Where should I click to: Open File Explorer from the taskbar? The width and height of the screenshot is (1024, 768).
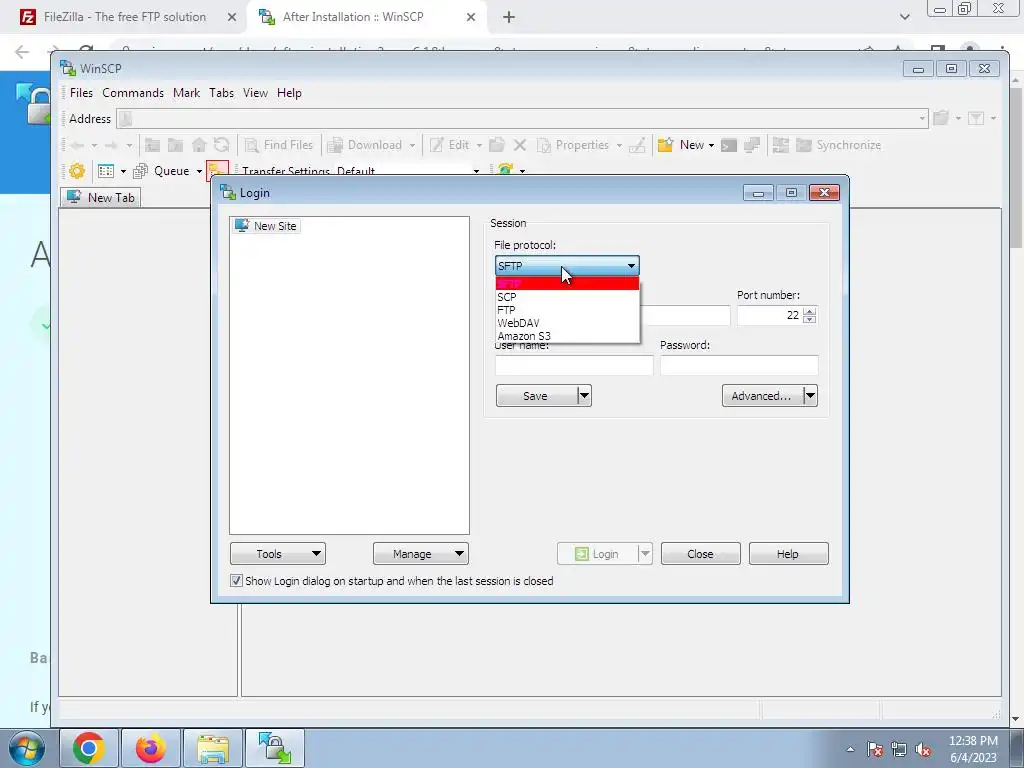[x=212, y=748]
